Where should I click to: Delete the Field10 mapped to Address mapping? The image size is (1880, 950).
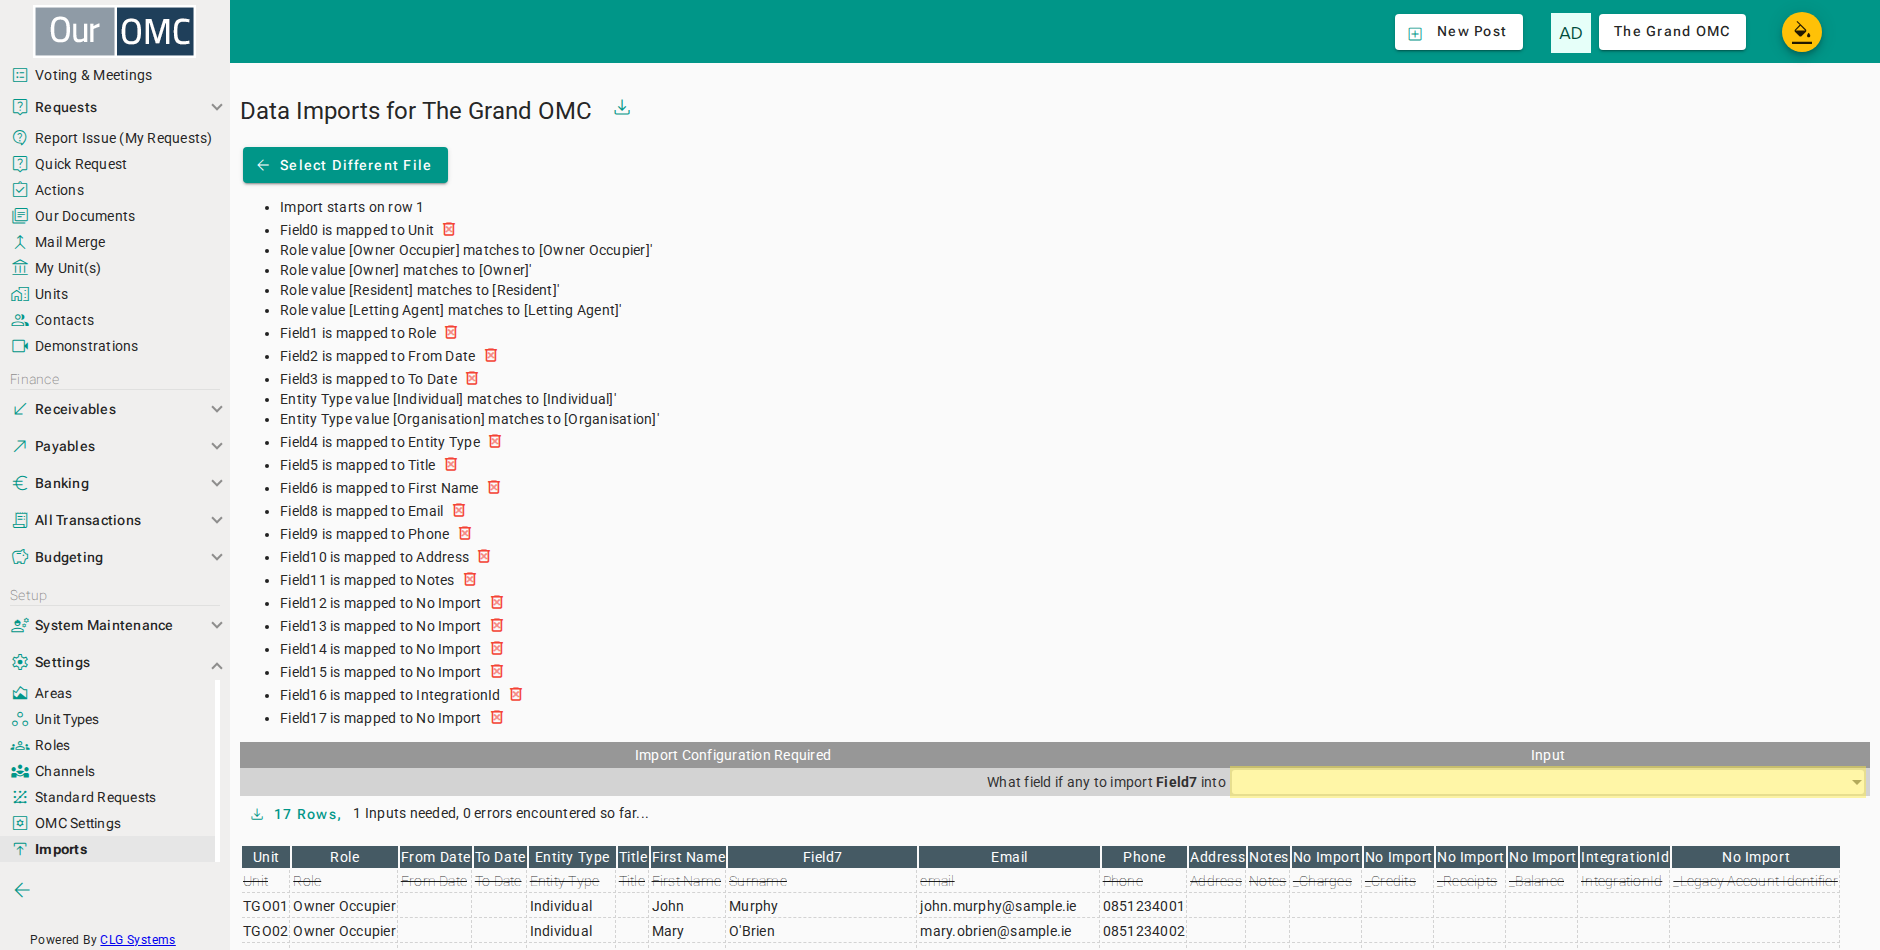484,557
